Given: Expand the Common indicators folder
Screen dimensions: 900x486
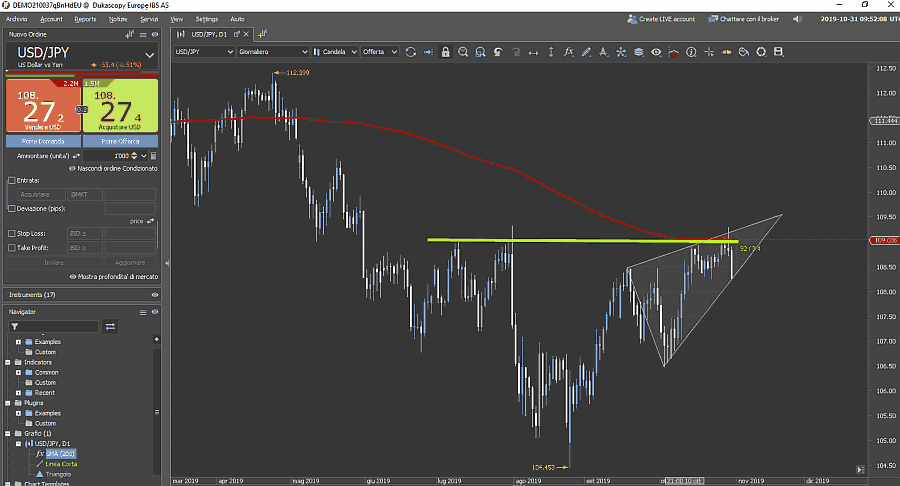Looking at the screenshot, I should click(18, 372).
